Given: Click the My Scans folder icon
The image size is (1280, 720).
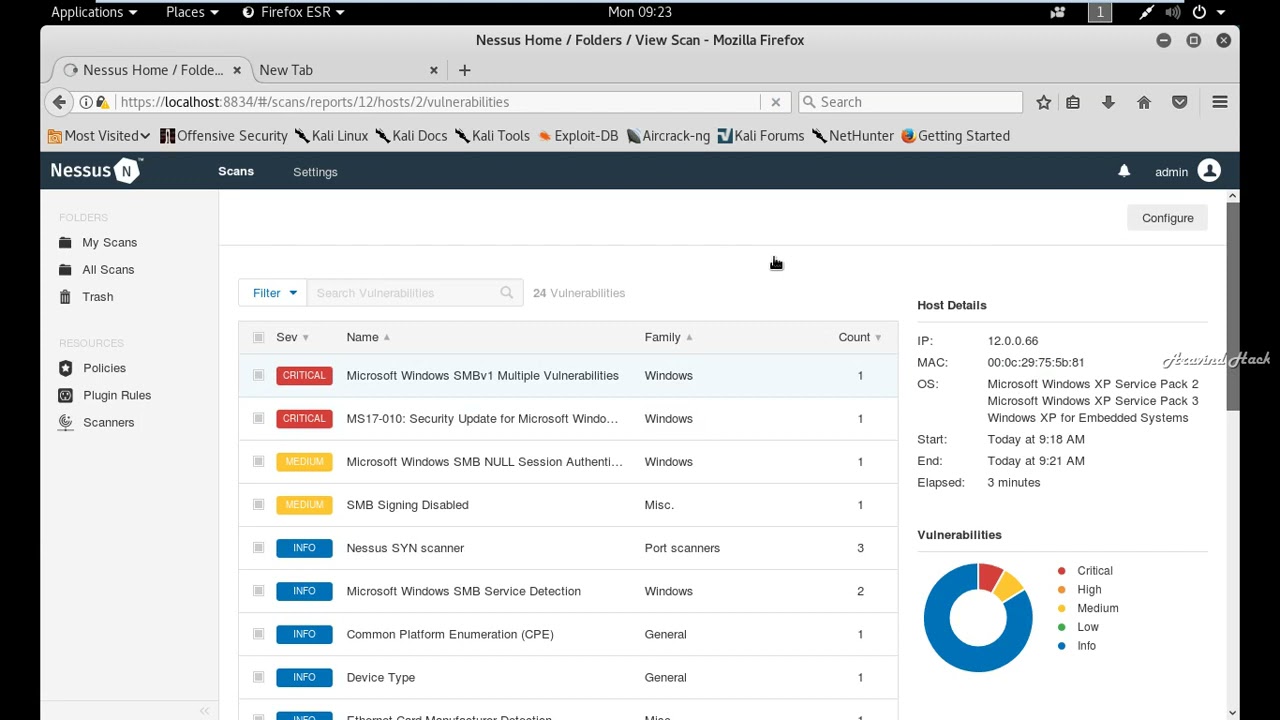Looking at the screenshot, I should coord(65,242).
